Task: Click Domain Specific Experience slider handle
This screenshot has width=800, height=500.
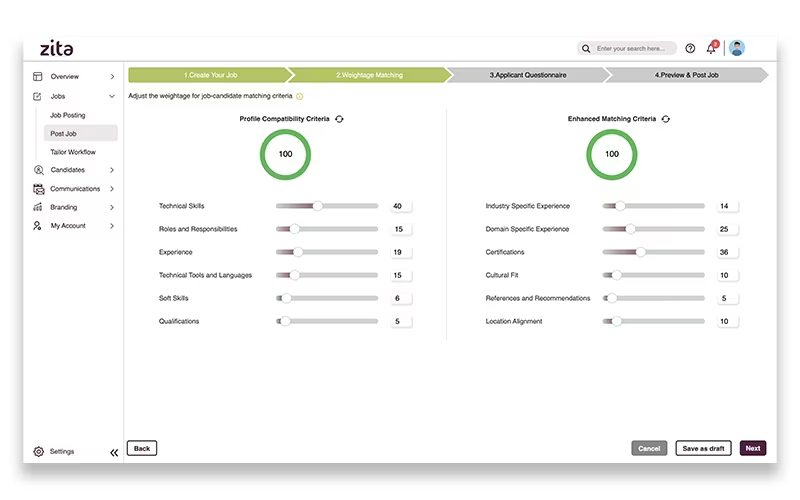Action: coord(631,229)
